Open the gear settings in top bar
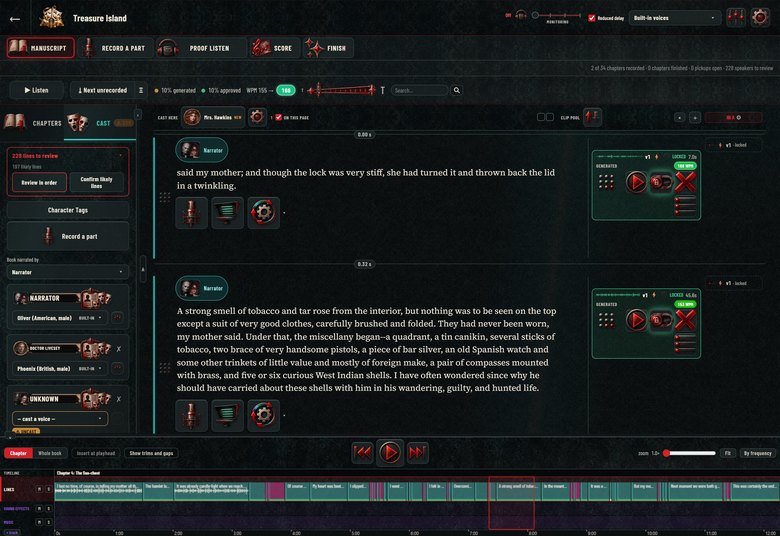 tap(760, 18)
